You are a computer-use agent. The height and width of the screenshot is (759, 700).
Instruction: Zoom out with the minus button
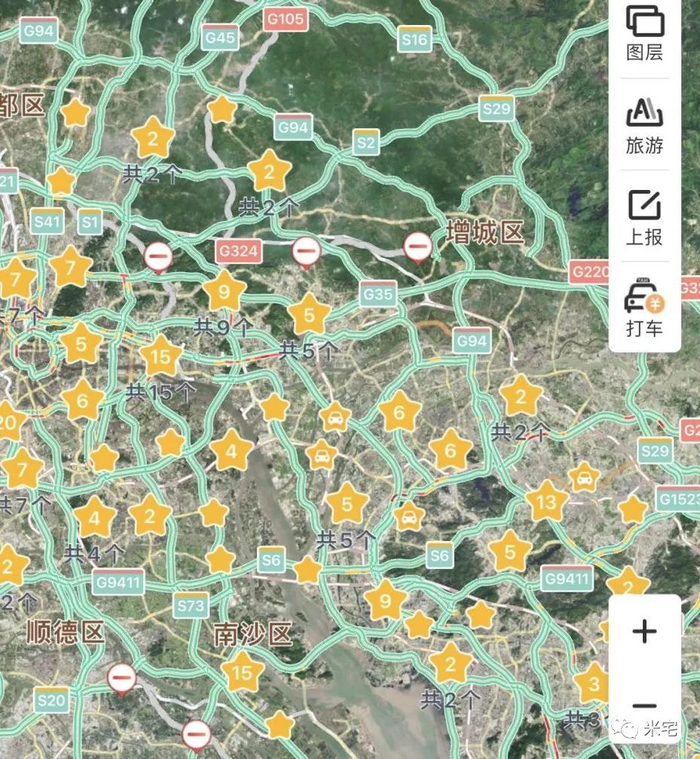tap(644, 705)
